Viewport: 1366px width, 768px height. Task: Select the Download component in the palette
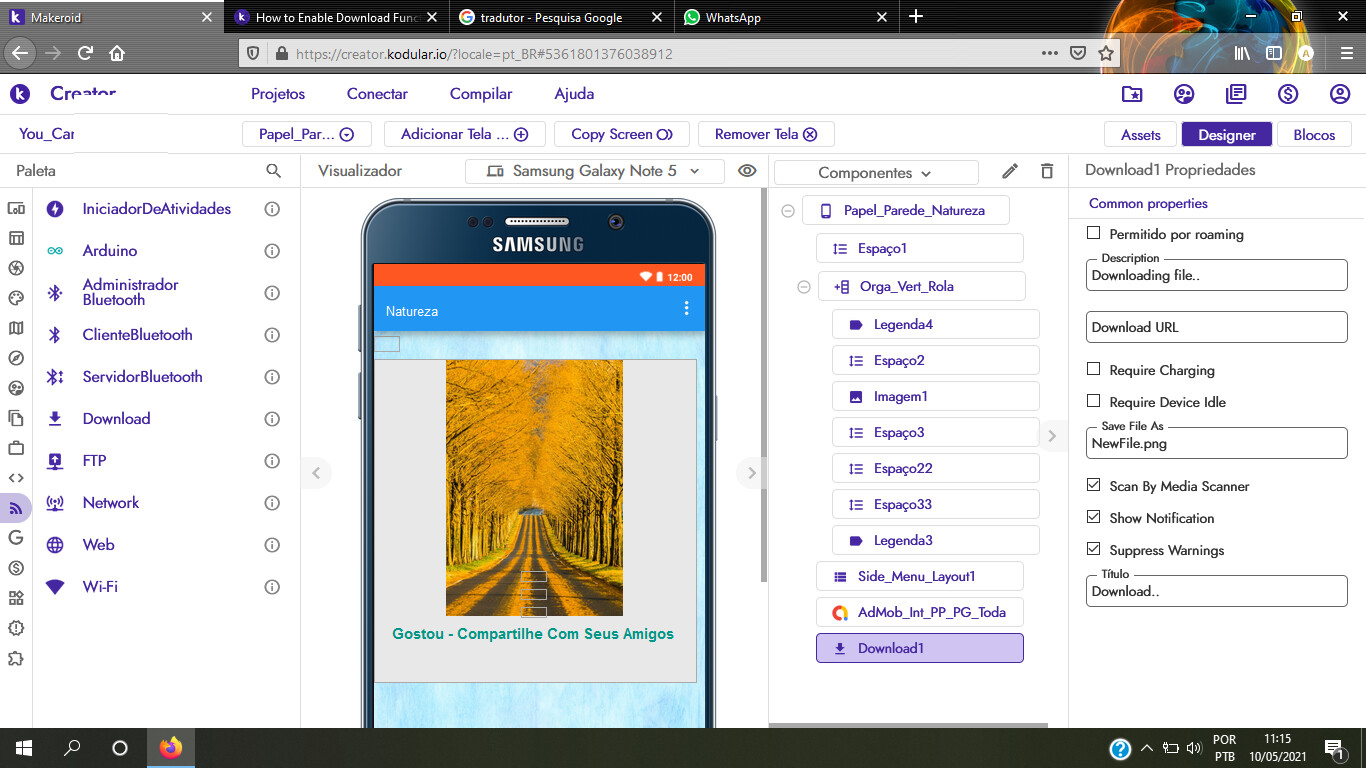116,419
